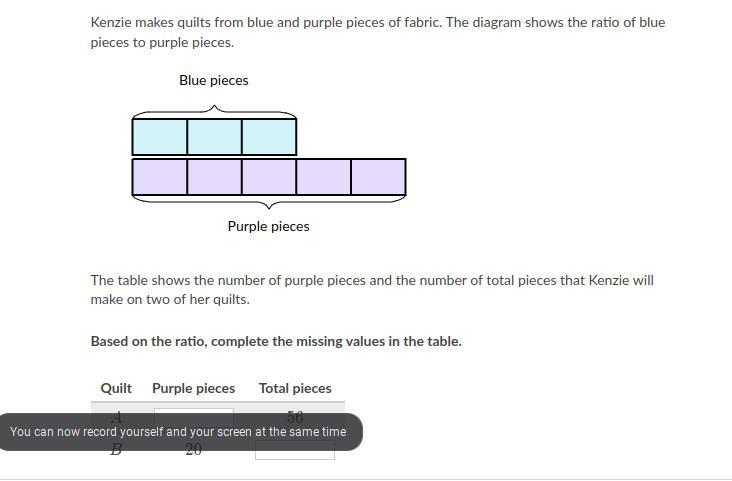The width and height of the screenshot is (732, 481).
Task: Click the "Blue pieces" diagram label
Action: pos(214,80)
